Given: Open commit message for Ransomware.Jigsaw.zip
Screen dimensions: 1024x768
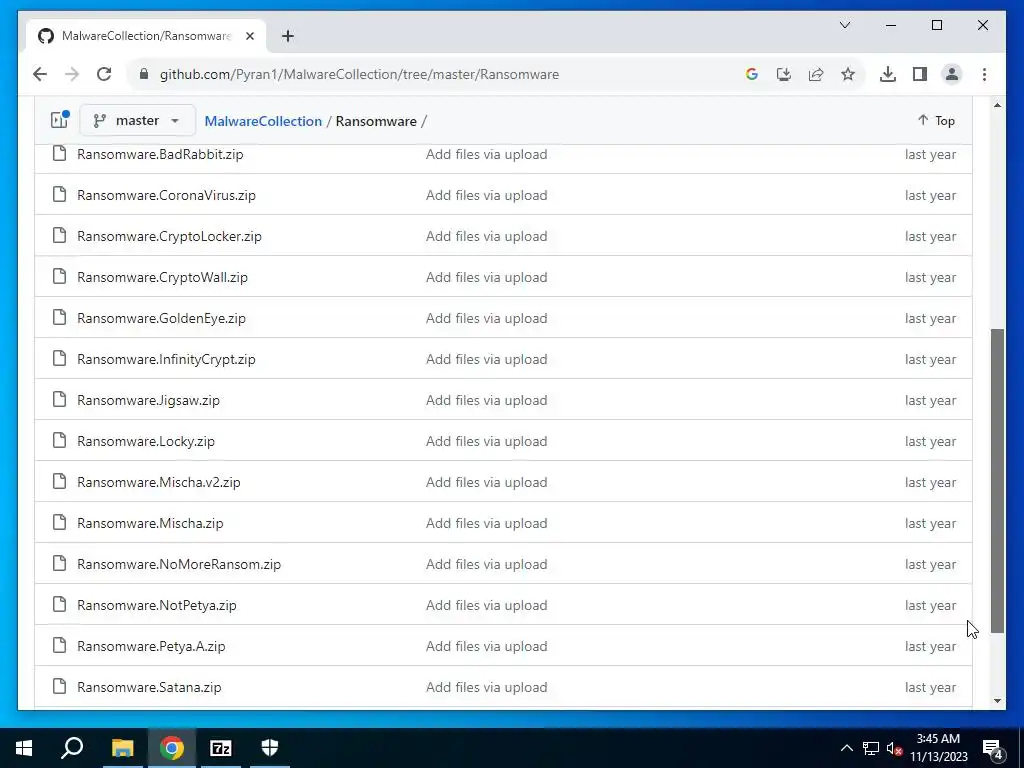Looking at the screenshot, I should (x=487, y=400).
